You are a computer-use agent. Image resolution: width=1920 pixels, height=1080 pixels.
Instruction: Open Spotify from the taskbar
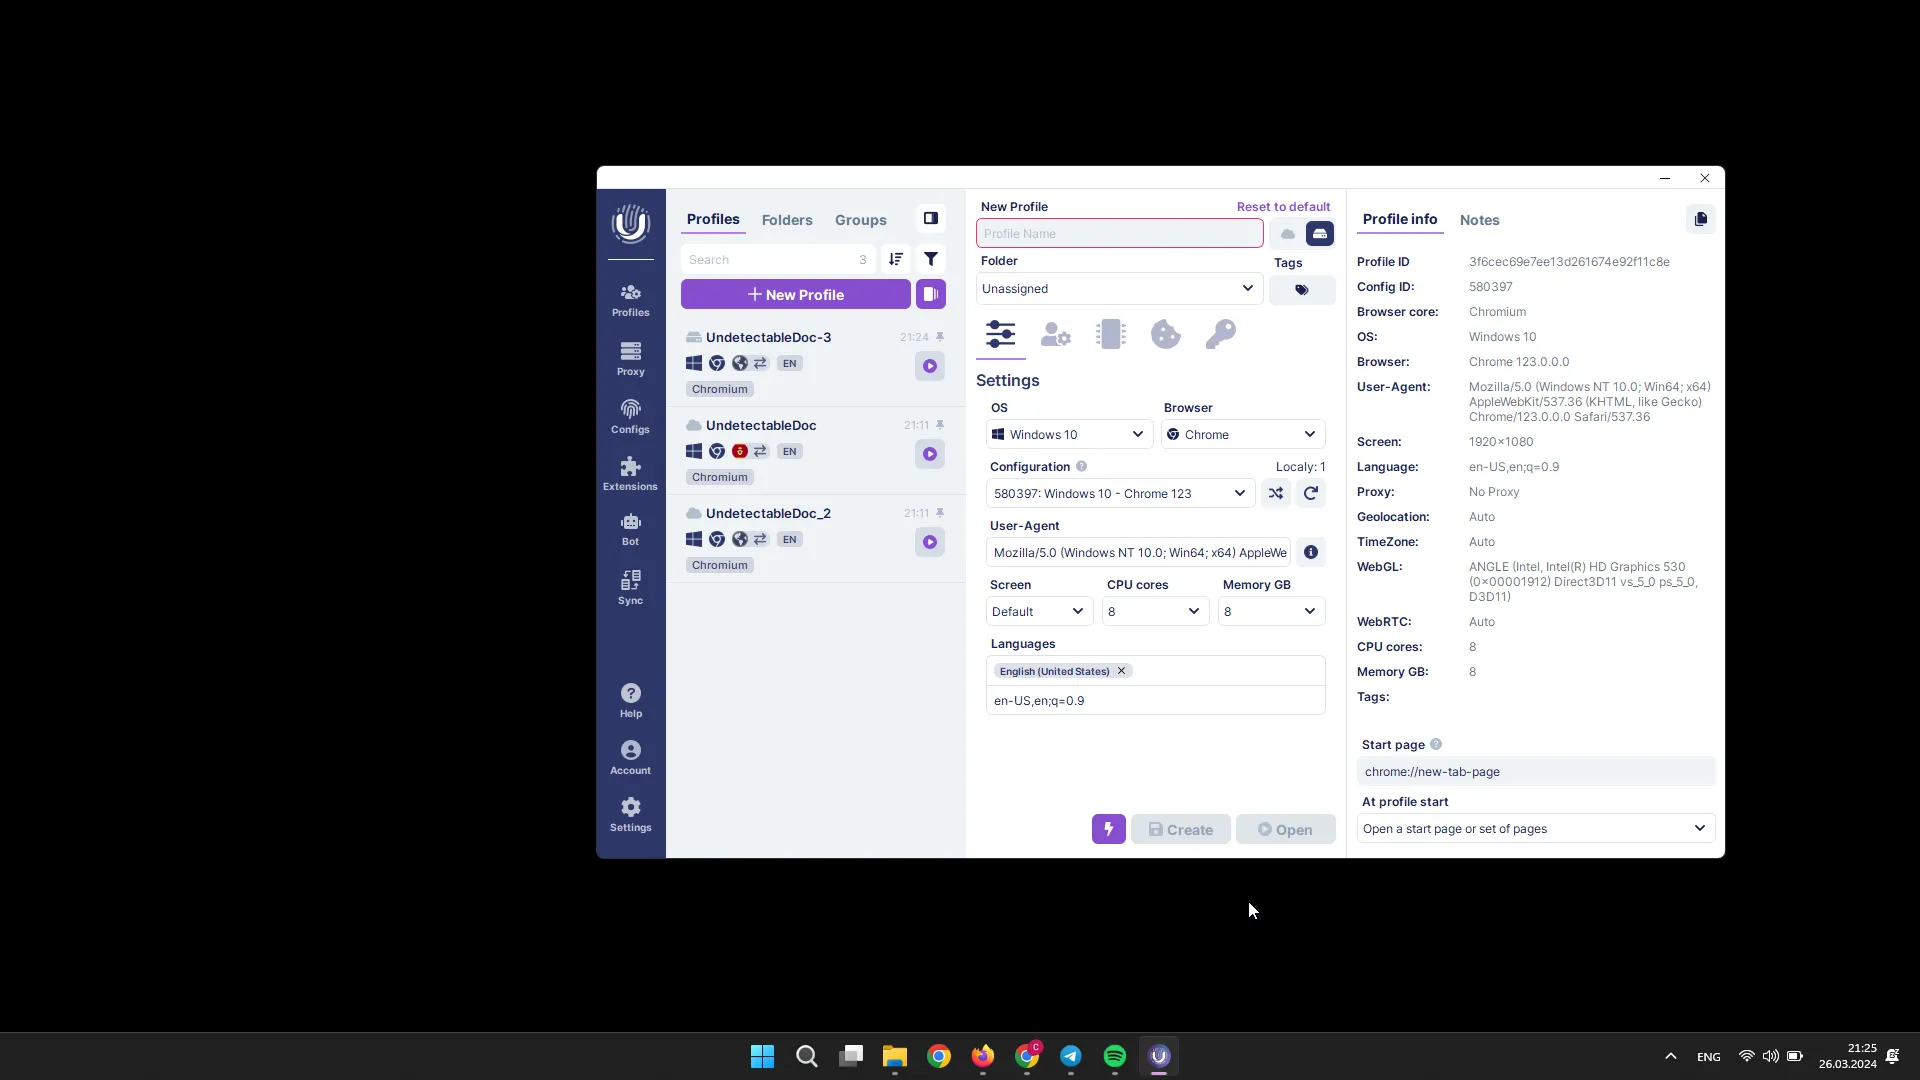click(x=1115, y=1056)
